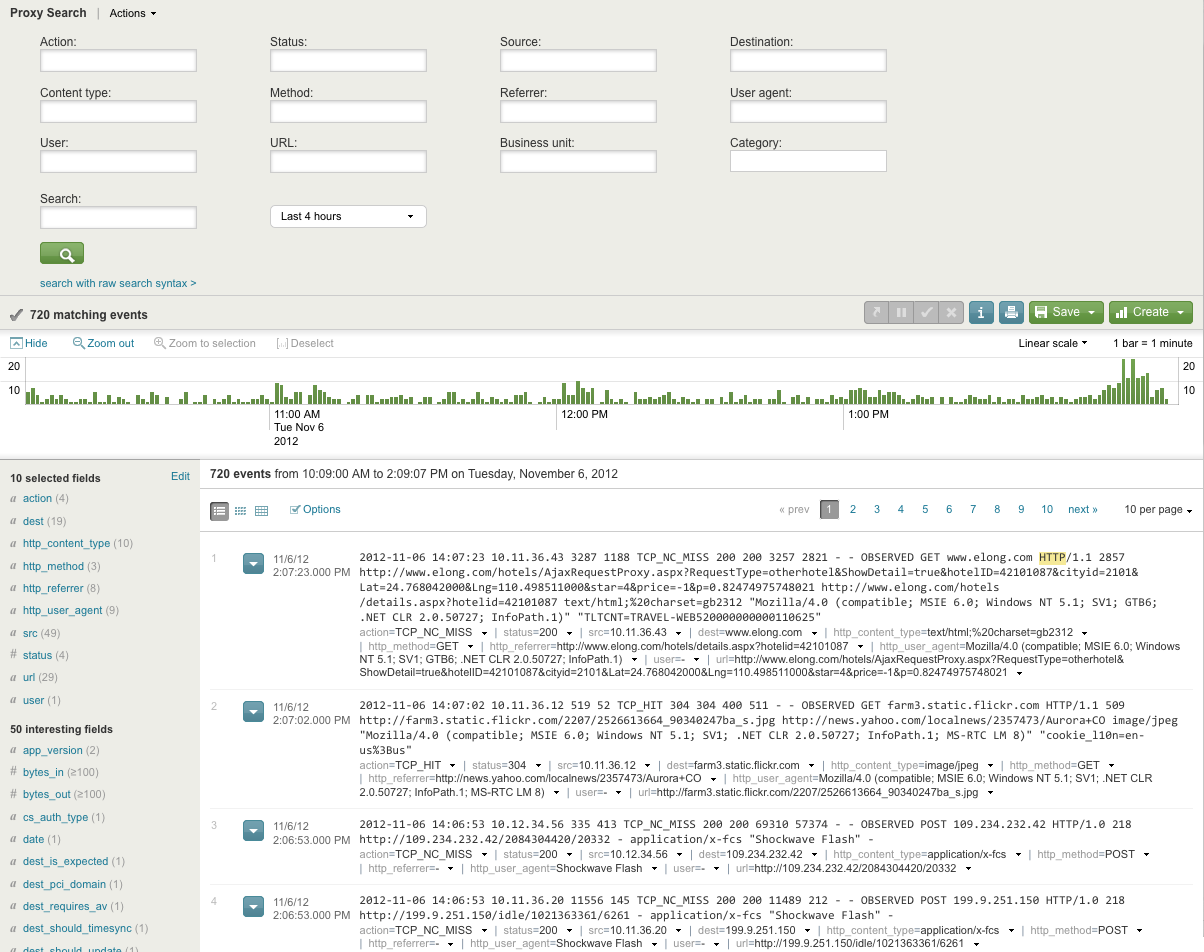Screen dimensions: 1204x952
Task: Expand the Save dropdown
Action: (x=1066, y=312)
